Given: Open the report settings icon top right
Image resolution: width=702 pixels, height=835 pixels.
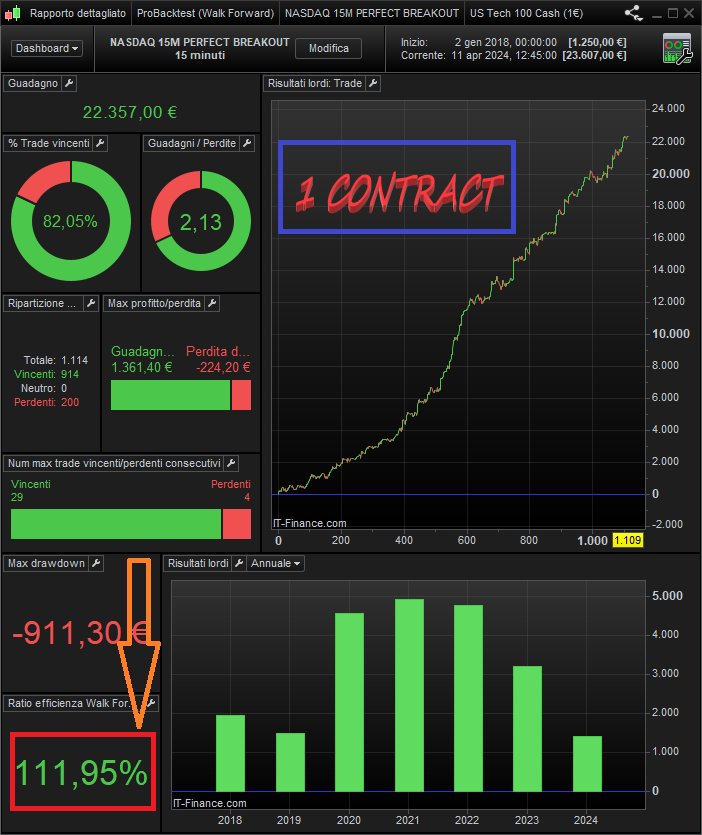Looking at the screenshot, I should (x=677, y=49).
